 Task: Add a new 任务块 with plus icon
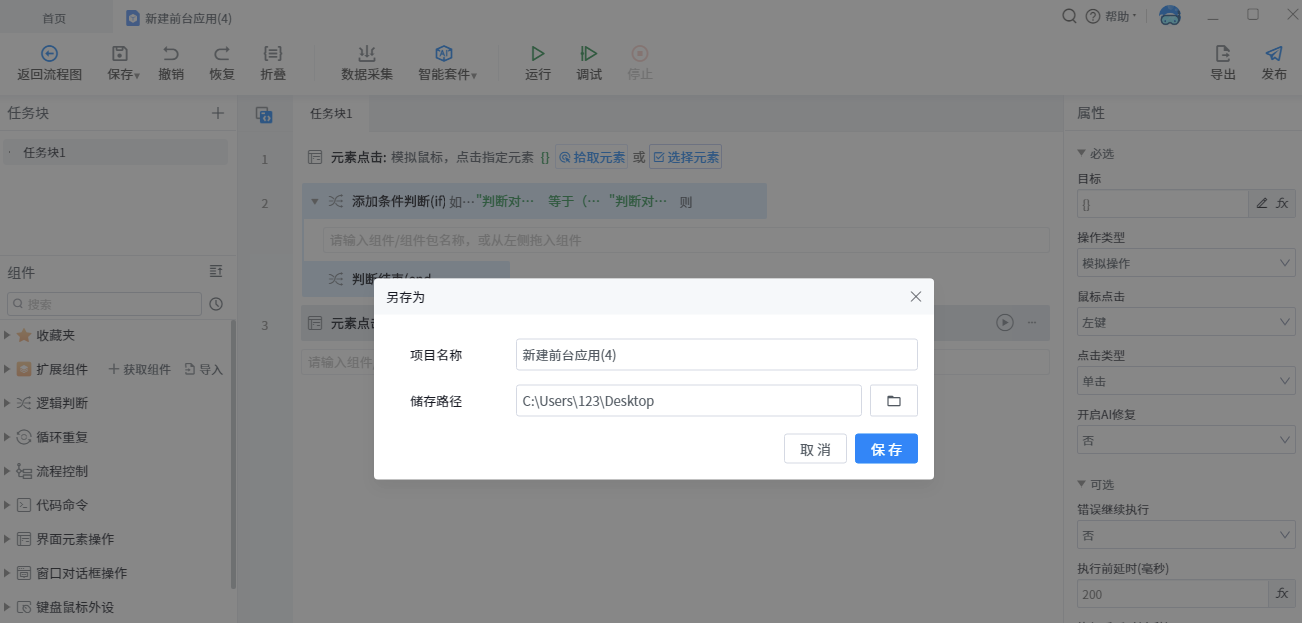pyautogui.click(x=218, y=113)
